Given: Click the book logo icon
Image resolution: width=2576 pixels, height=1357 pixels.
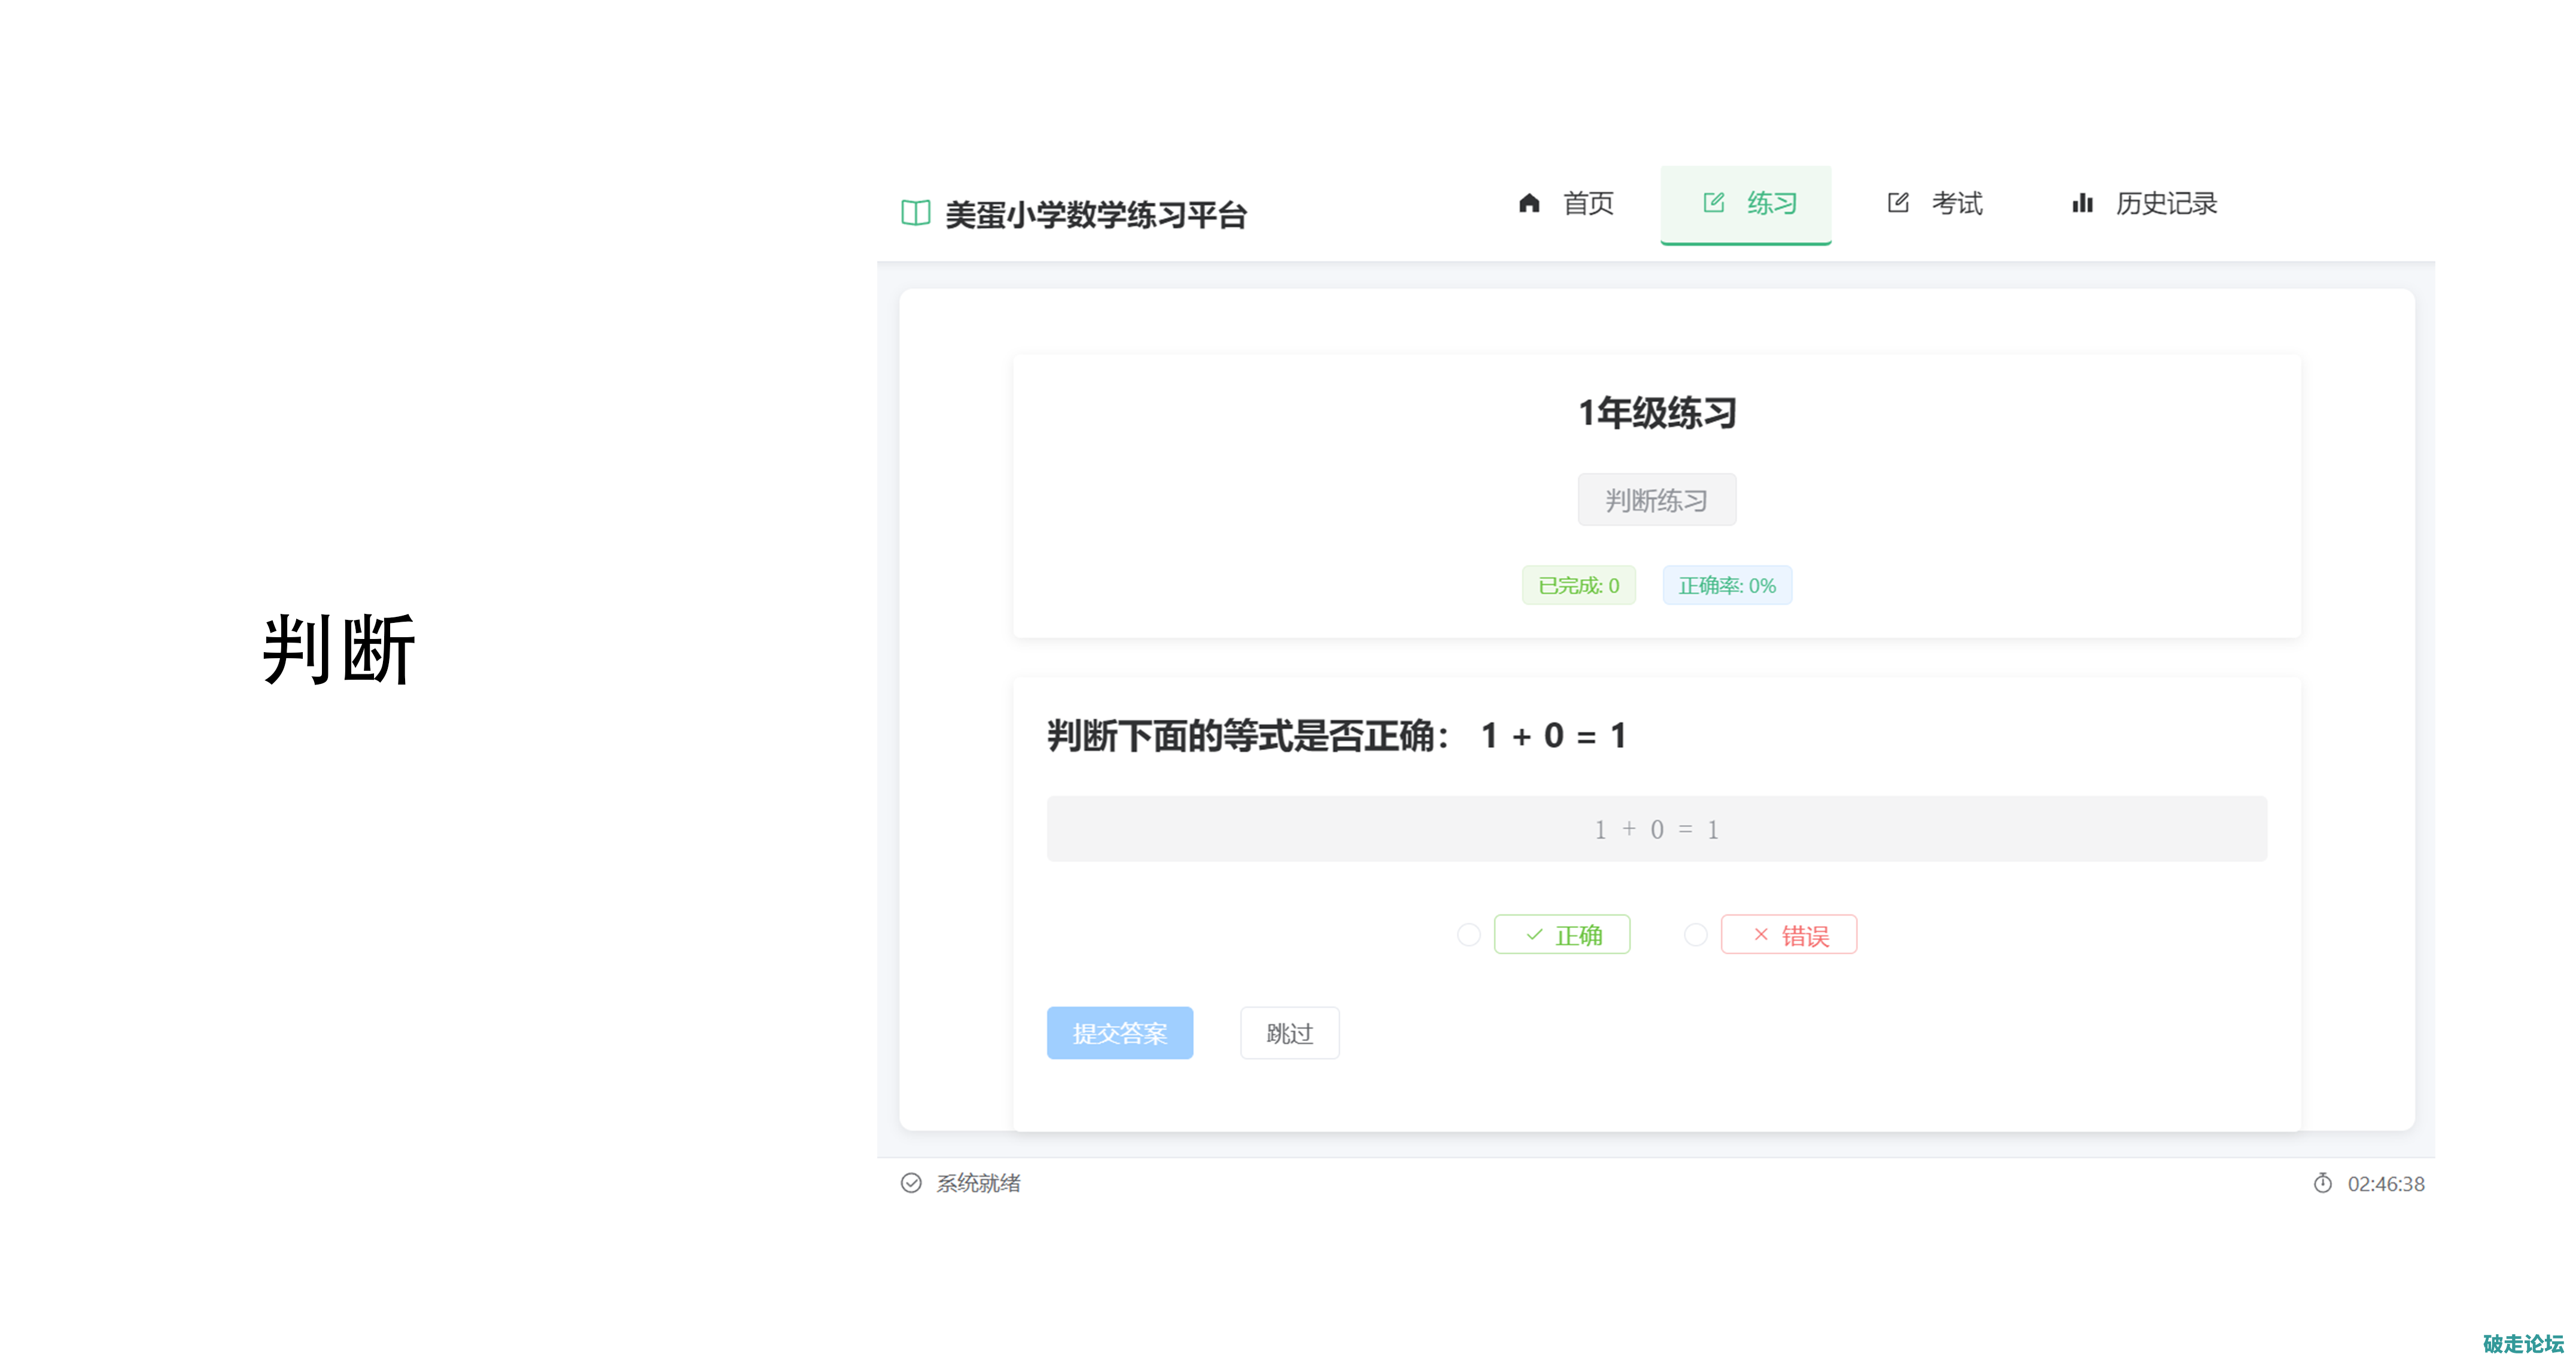Looking at the screenshot, I should 915,213.
